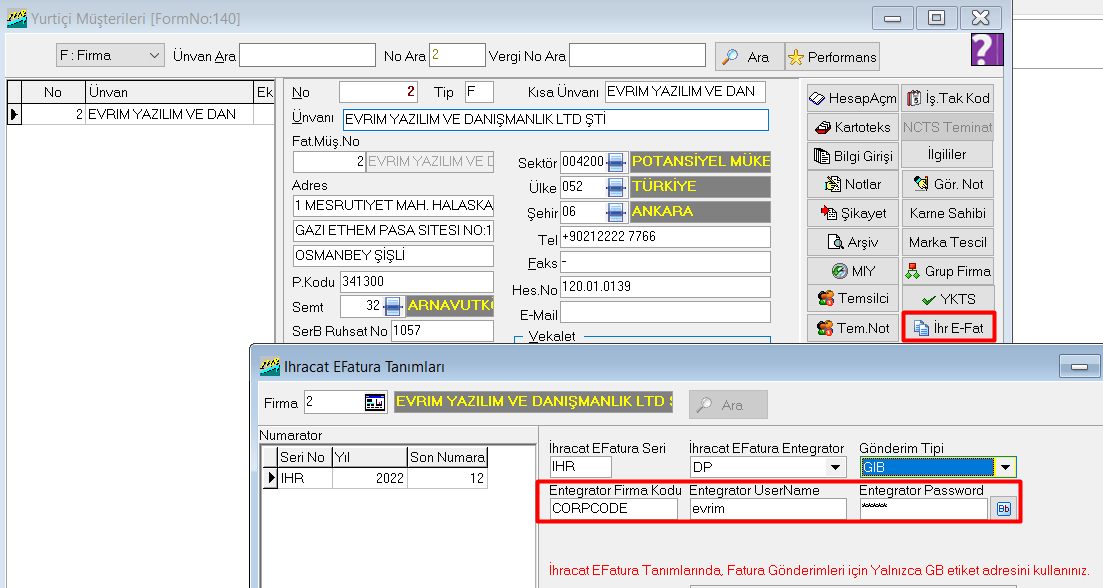Click the No Ara input field
The height and width of the screenshot is (588, 1103).
(x=457, y=55)
